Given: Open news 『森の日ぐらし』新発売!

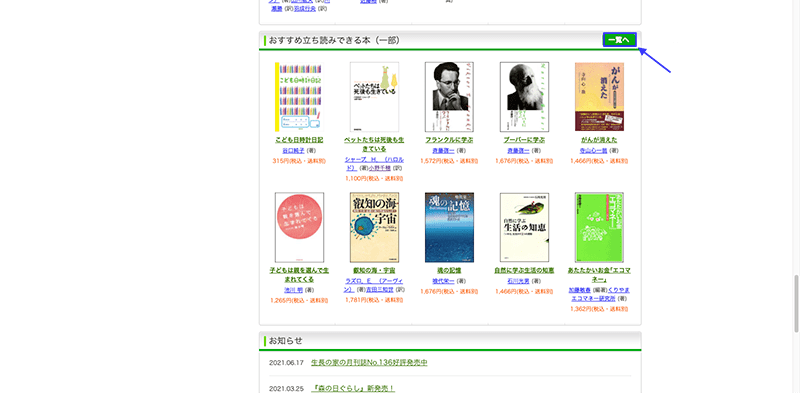Looking at the screenshot, I should (x=353, y=389).
